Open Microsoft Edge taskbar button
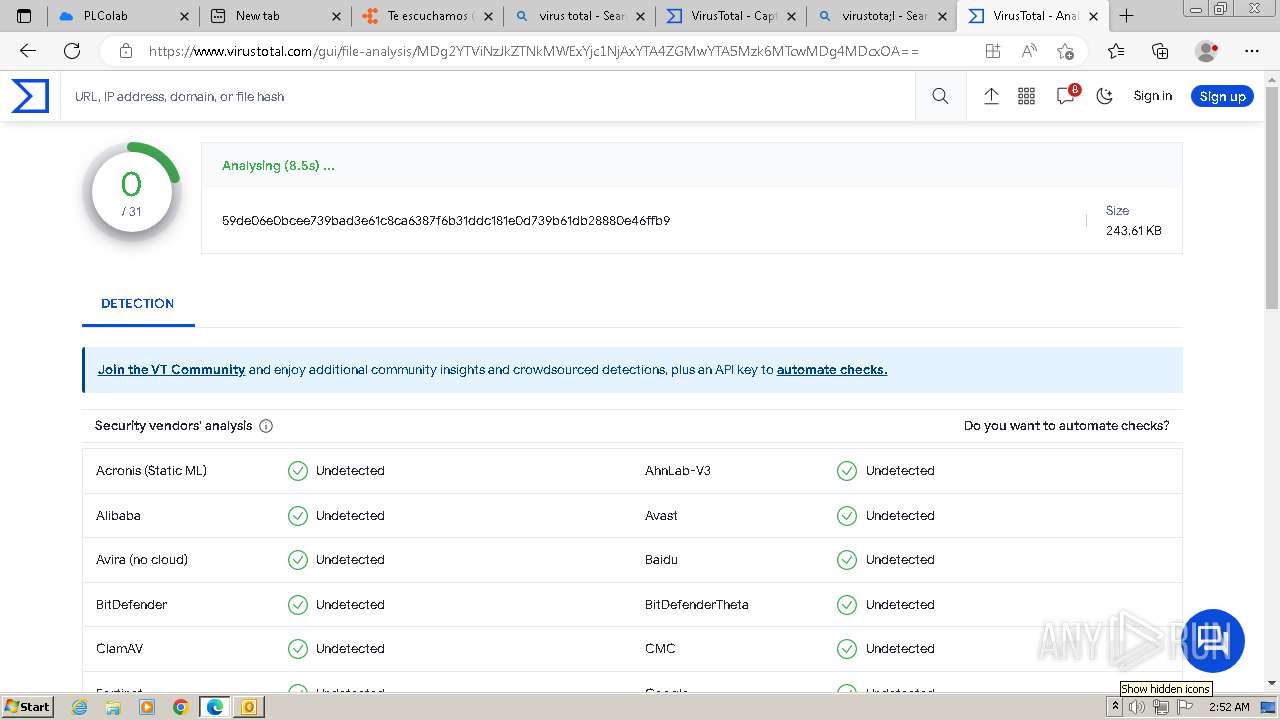1280x720 pixels. click(x=214, y=707)
